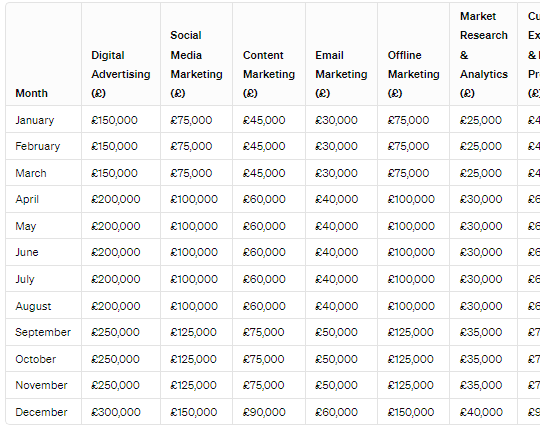This screenshot has height=431, width=540.
Task: Click the Email Marketing column header
Action: (341, 74)
